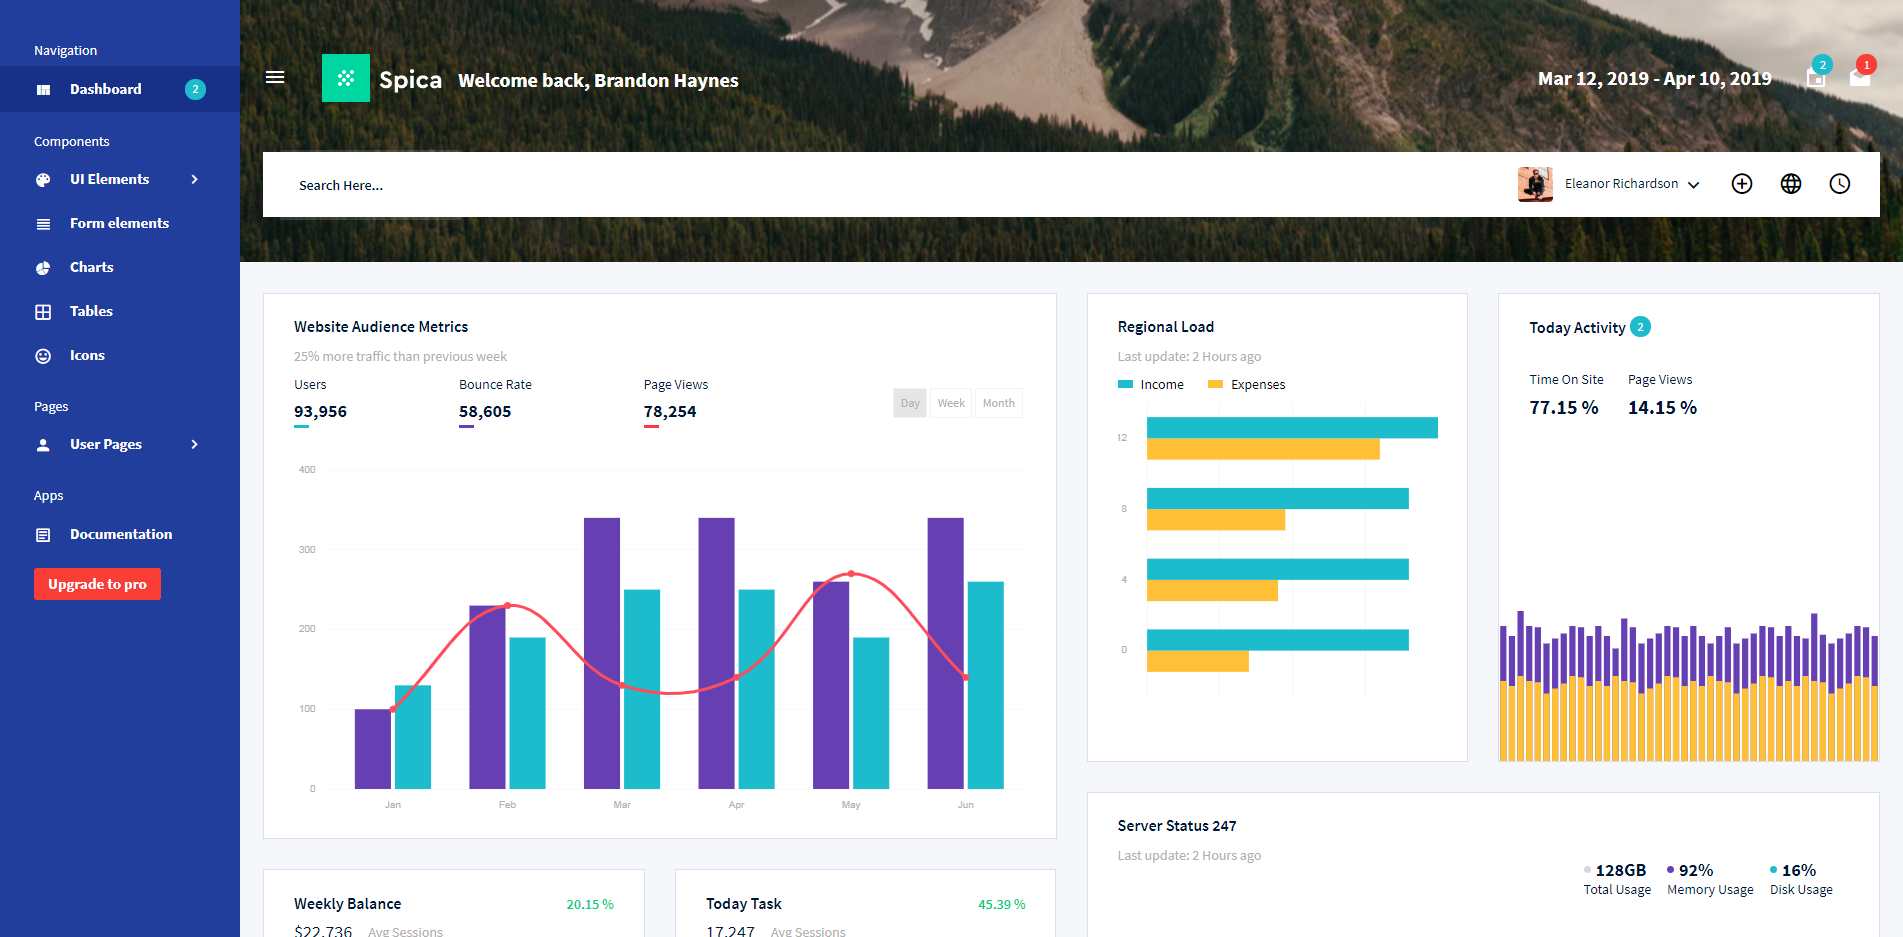Image resolution: width=1903 pixels, height=937 pixels.
Task: Open Charts from the sidebar
Action: pos(91,267)
